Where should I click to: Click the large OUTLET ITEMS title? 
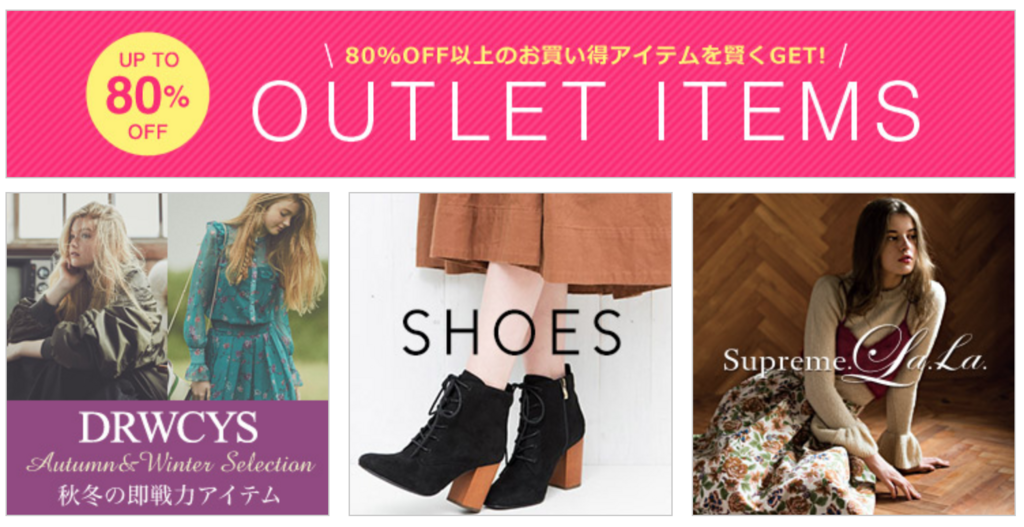[x=586, y=112]
